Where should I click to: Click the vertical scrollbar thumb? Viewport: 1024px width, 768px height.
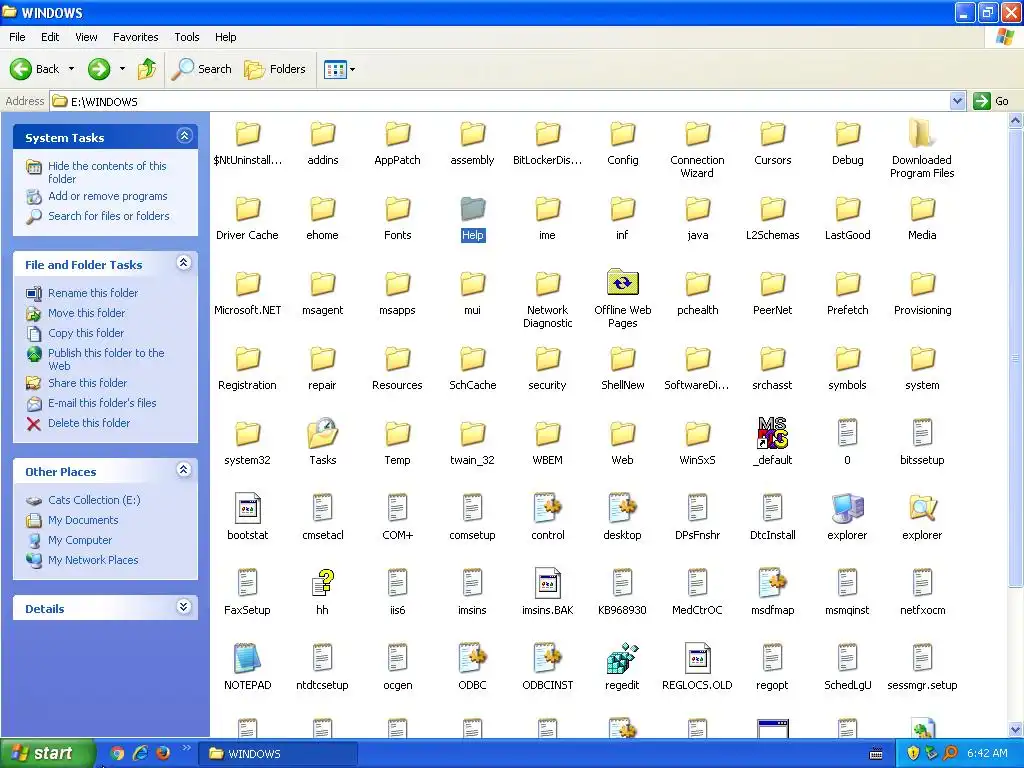(1016, 357)
